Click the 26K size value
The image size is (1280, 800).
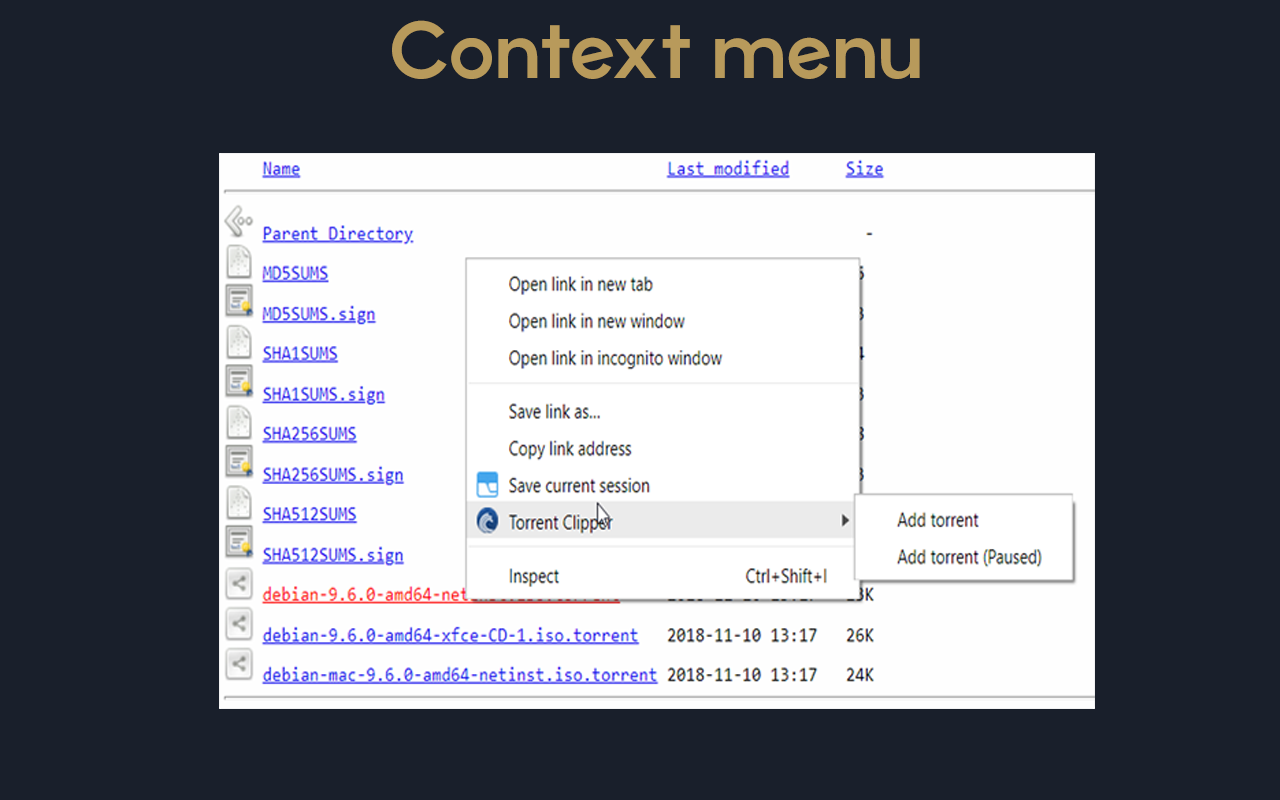click(860, 635)
